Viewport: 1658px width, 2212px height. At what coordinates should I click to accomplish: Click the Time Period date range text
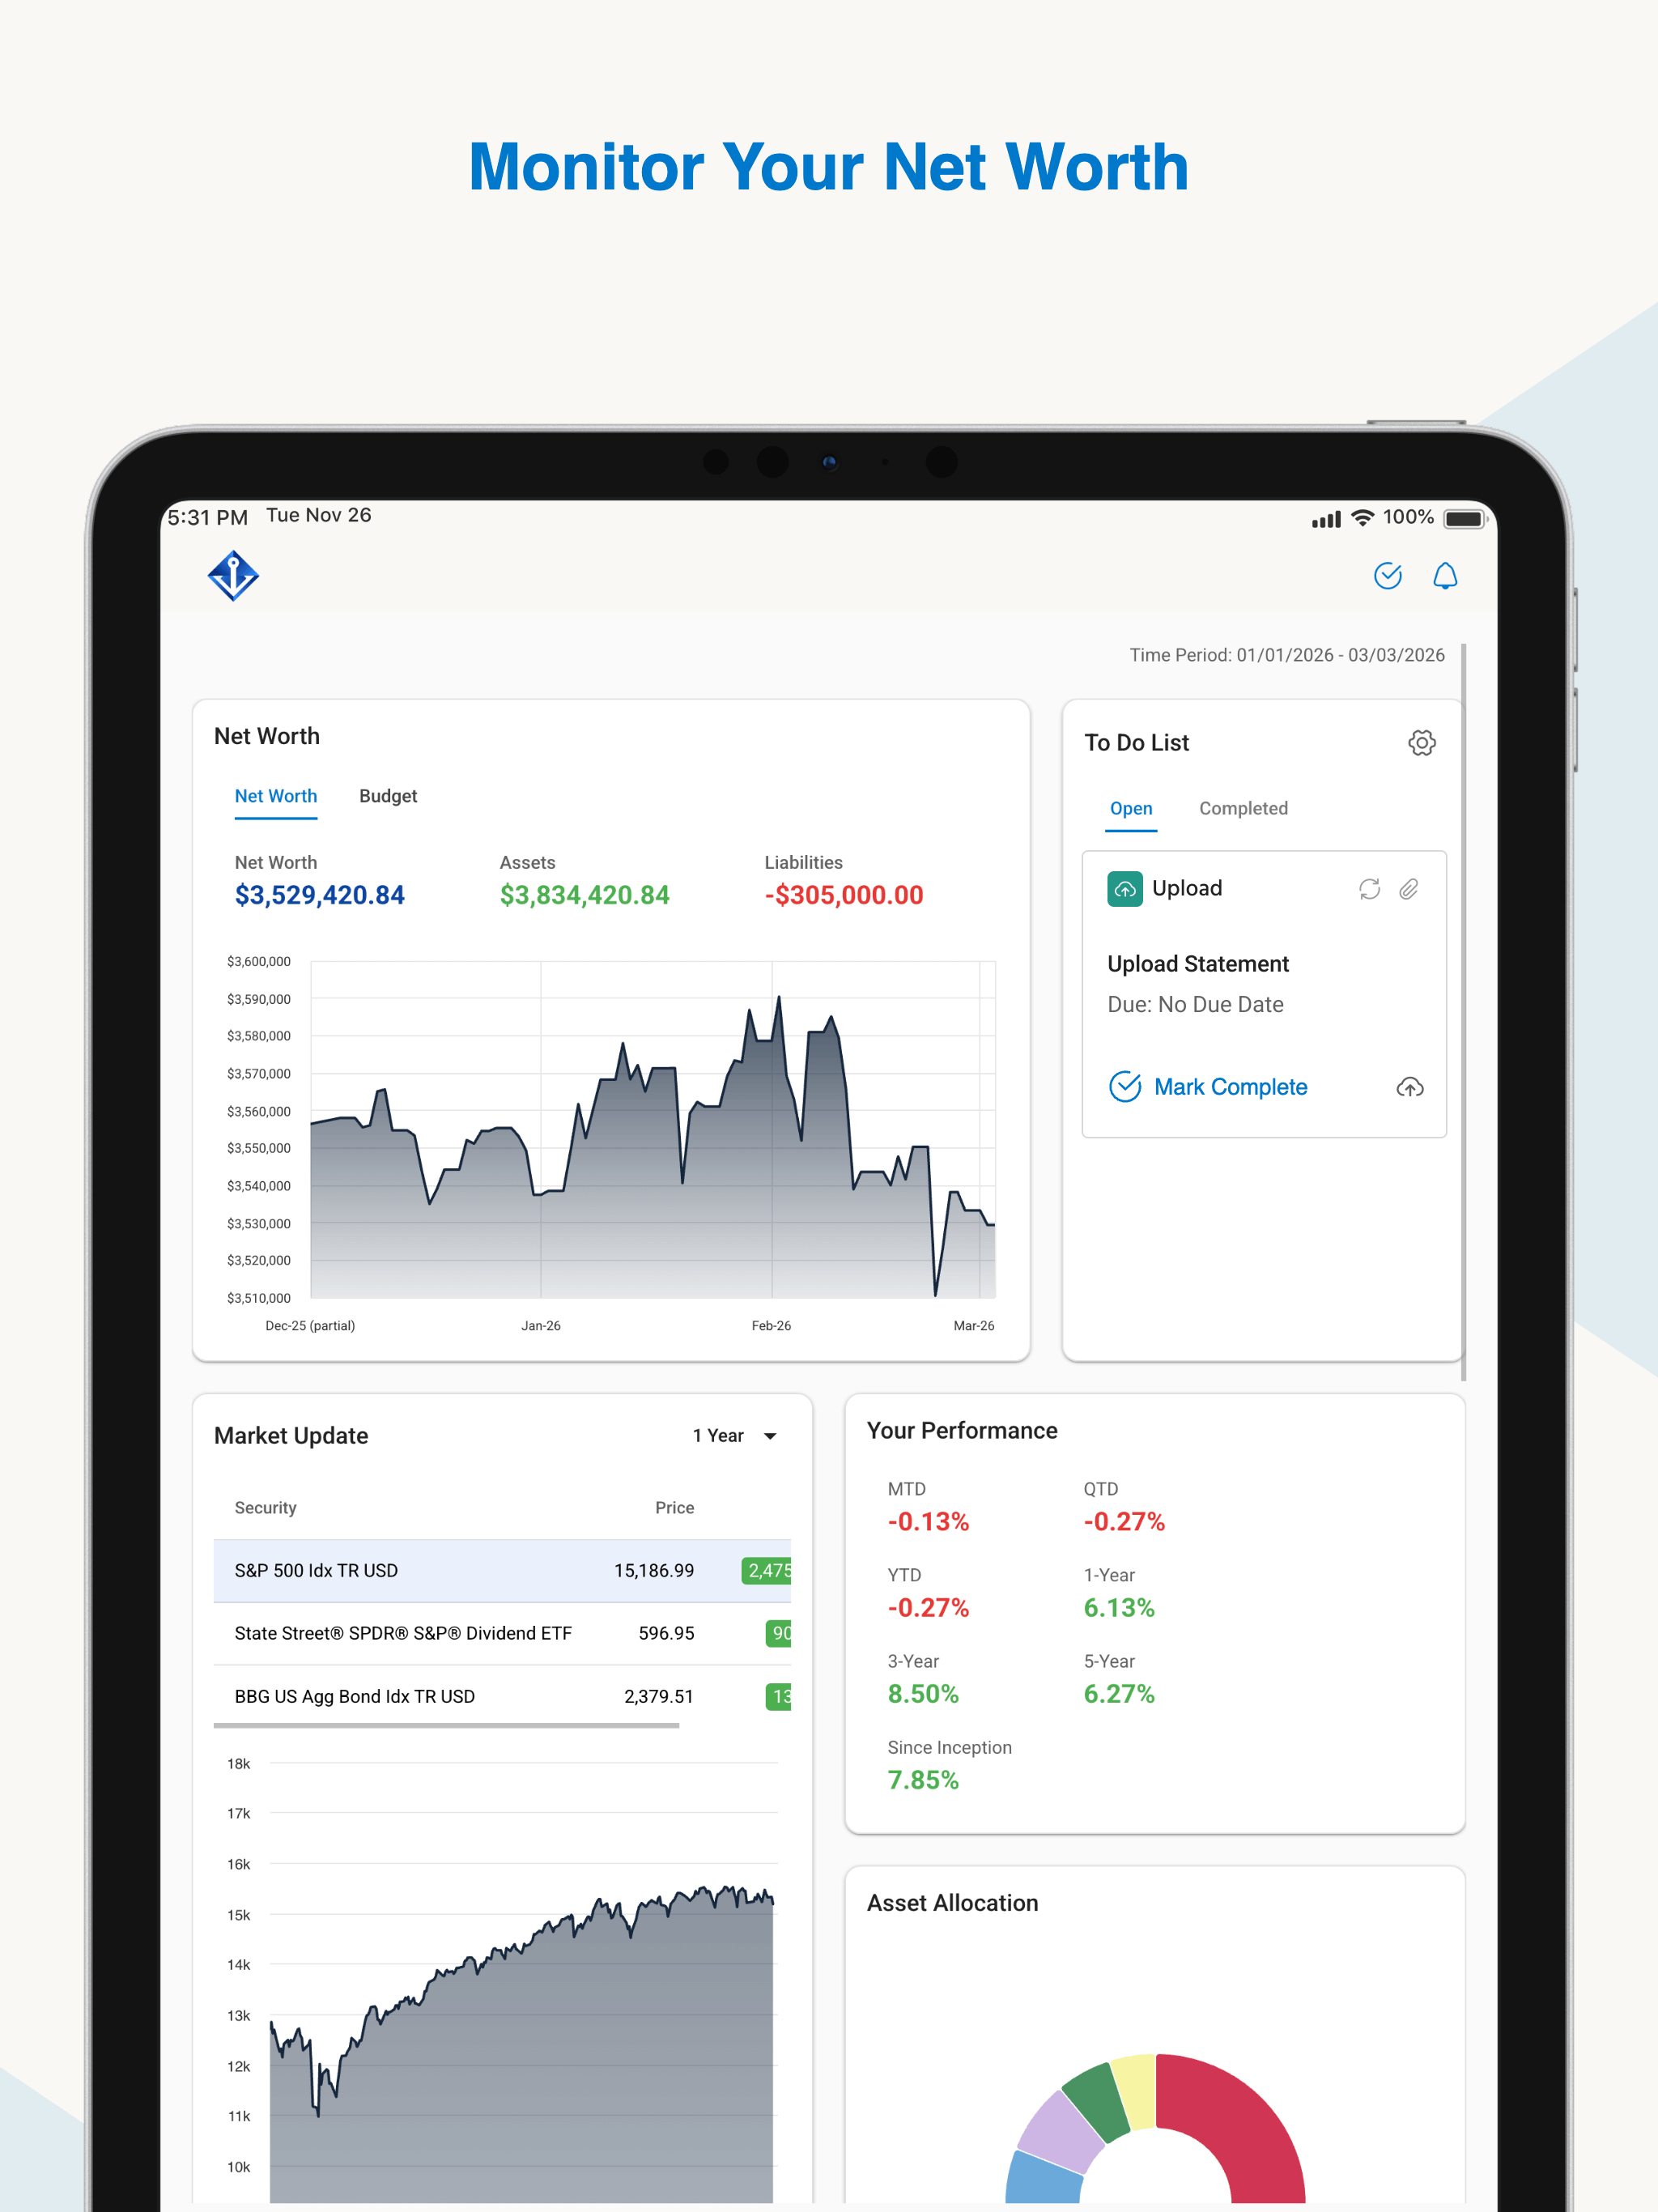(1287, 655)
